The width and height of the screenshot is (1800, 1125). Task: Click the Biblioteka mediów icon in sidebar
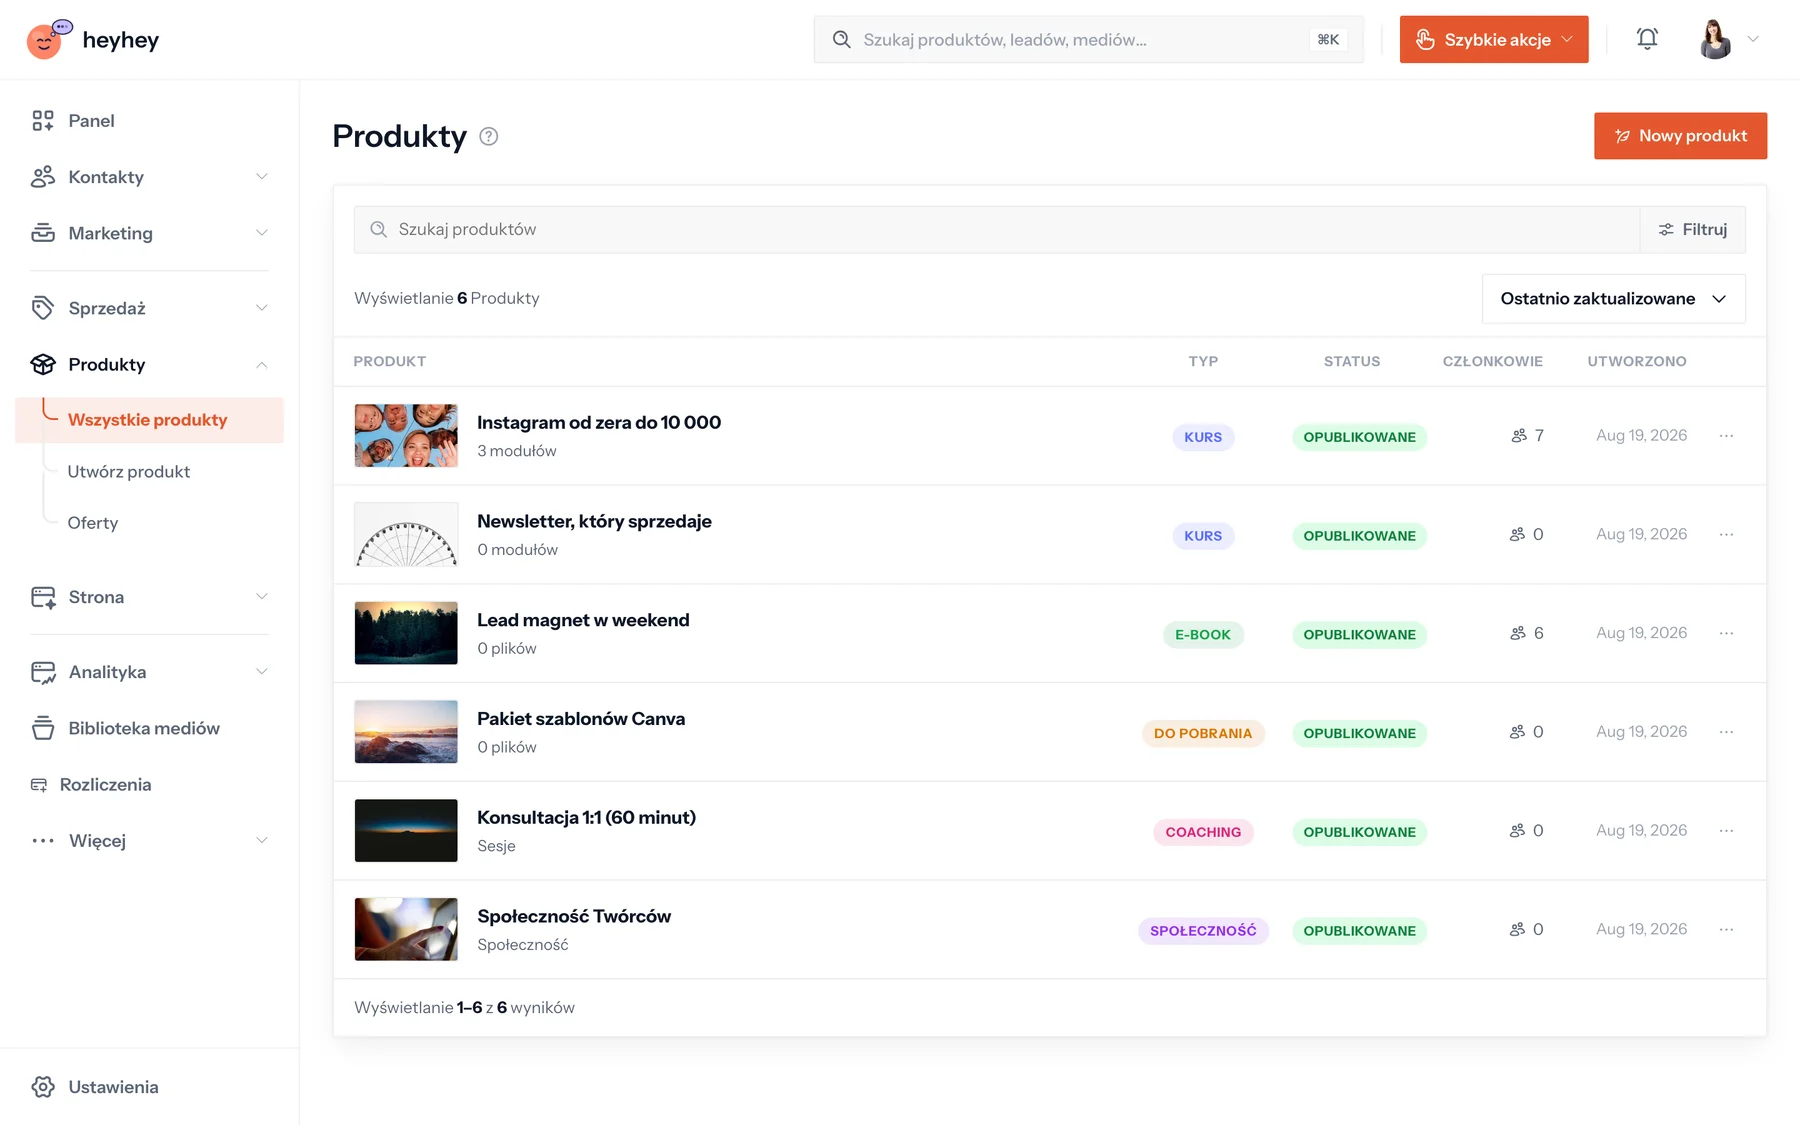[43, 728]
